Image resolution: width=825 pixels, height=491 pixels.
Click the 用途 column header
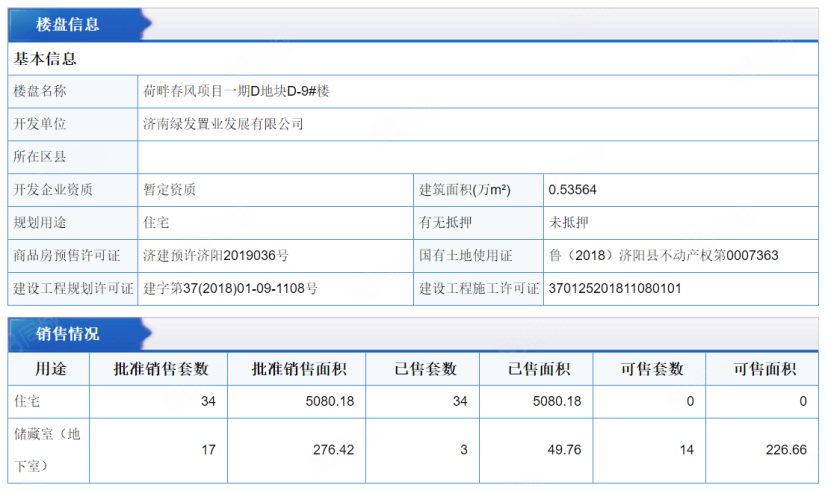click(x=51, y=369)
